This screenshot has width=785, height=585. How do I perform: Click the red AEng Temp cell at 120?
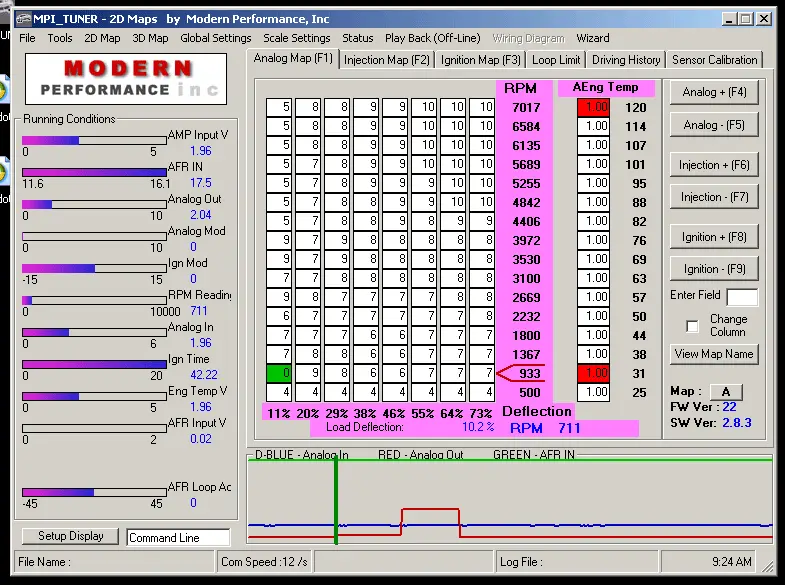point(593,108)
